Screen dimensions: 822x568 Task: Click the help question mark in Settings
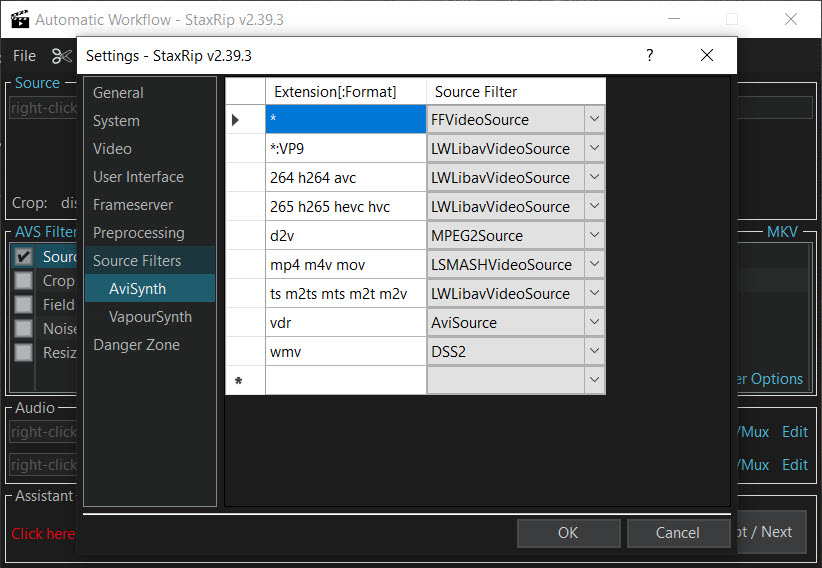coord(650,55)
